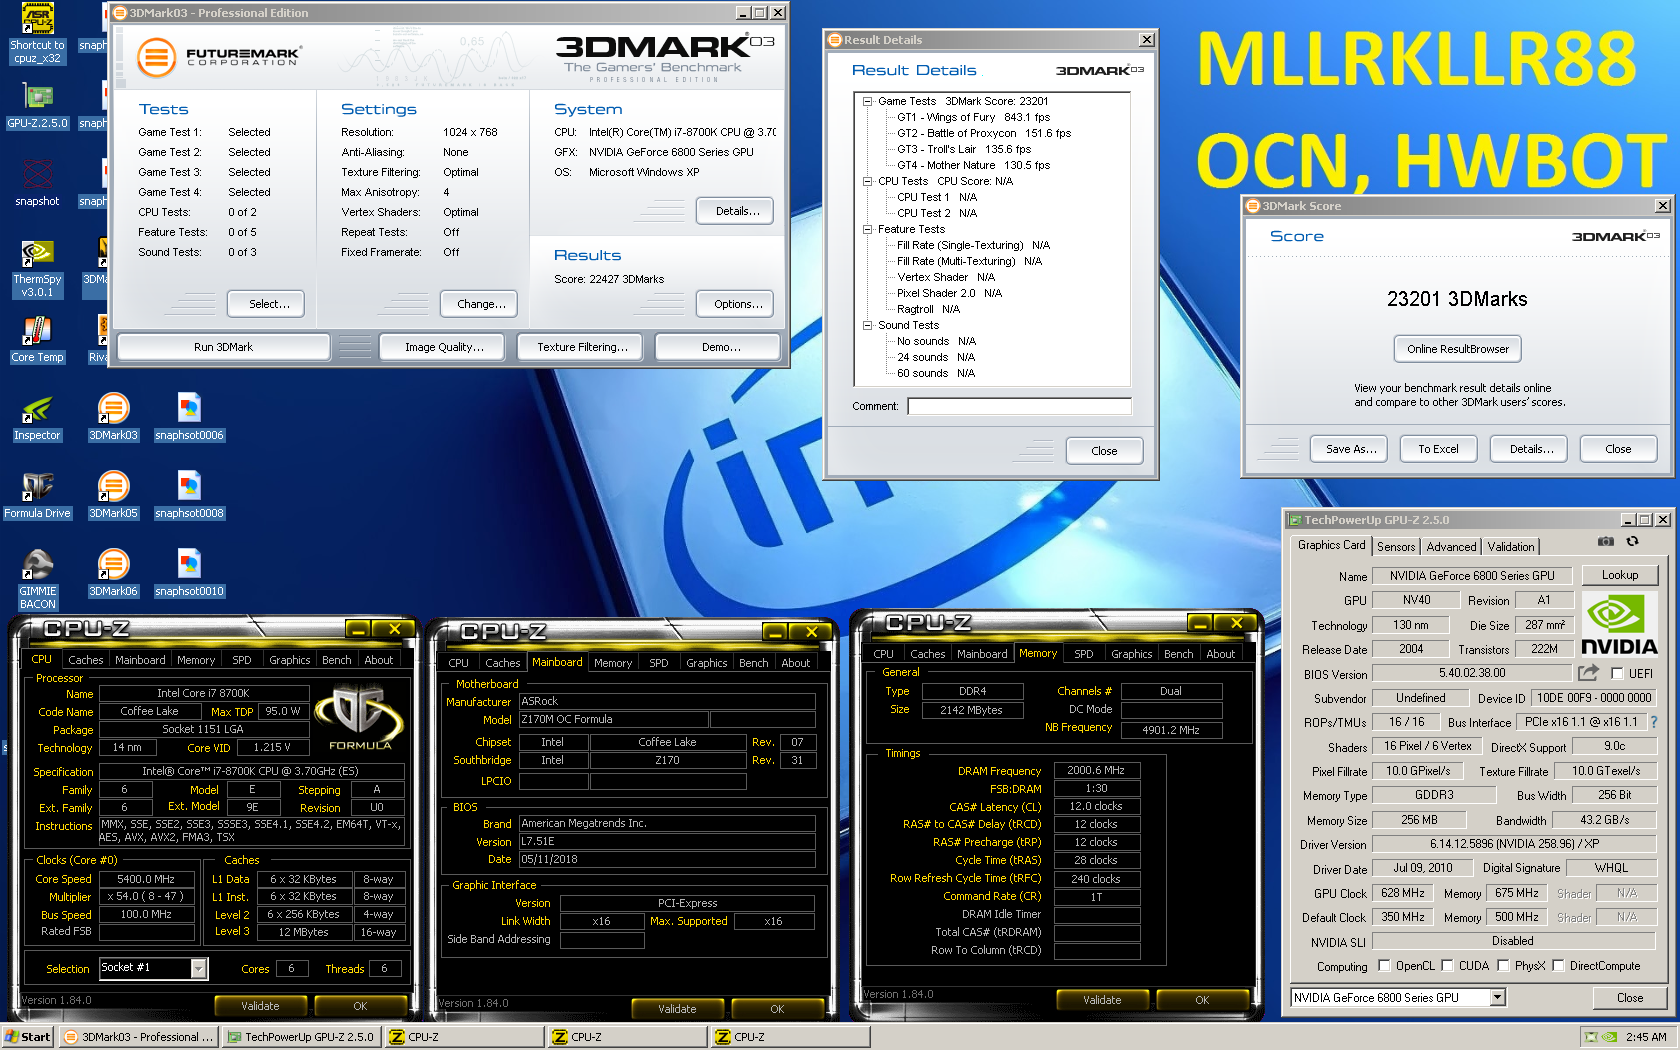Toggle the PhysX checkbox
The height and width of the screenshot is (1050, 1680).
pyautogui.click(x=1503, y=966)
